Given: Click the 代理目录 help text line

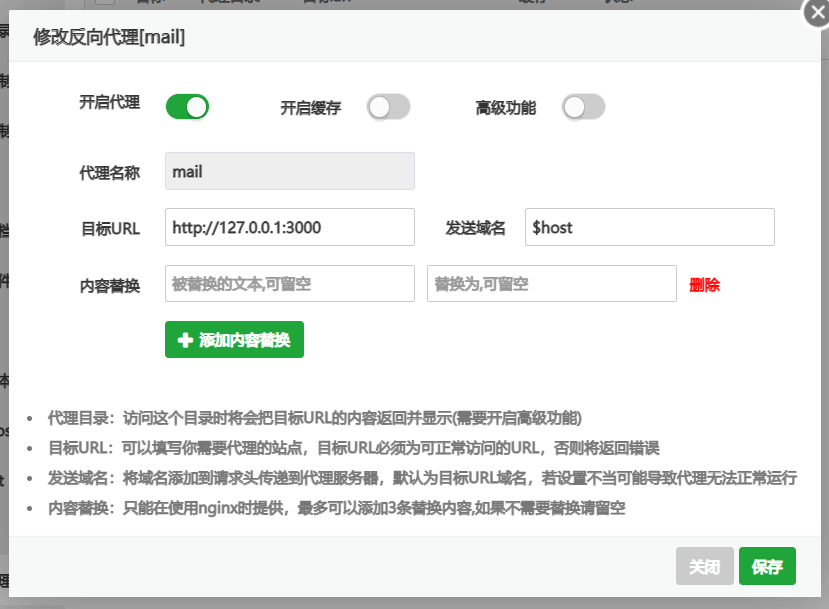Looking at the screenshot, I should click(x=315, y=417).
